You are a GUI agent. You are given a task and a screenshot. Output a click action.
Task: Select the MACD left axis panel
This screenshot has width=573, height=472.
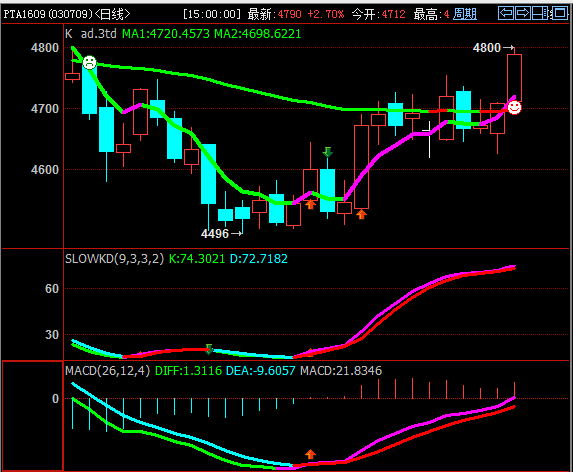(33, 416)
